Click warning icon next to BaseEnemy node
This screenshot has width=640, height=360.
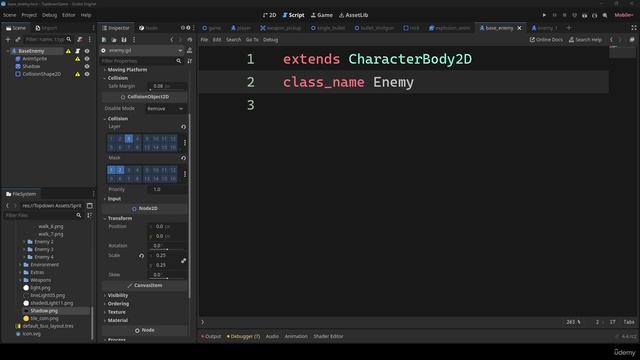(x=68, y=51)
